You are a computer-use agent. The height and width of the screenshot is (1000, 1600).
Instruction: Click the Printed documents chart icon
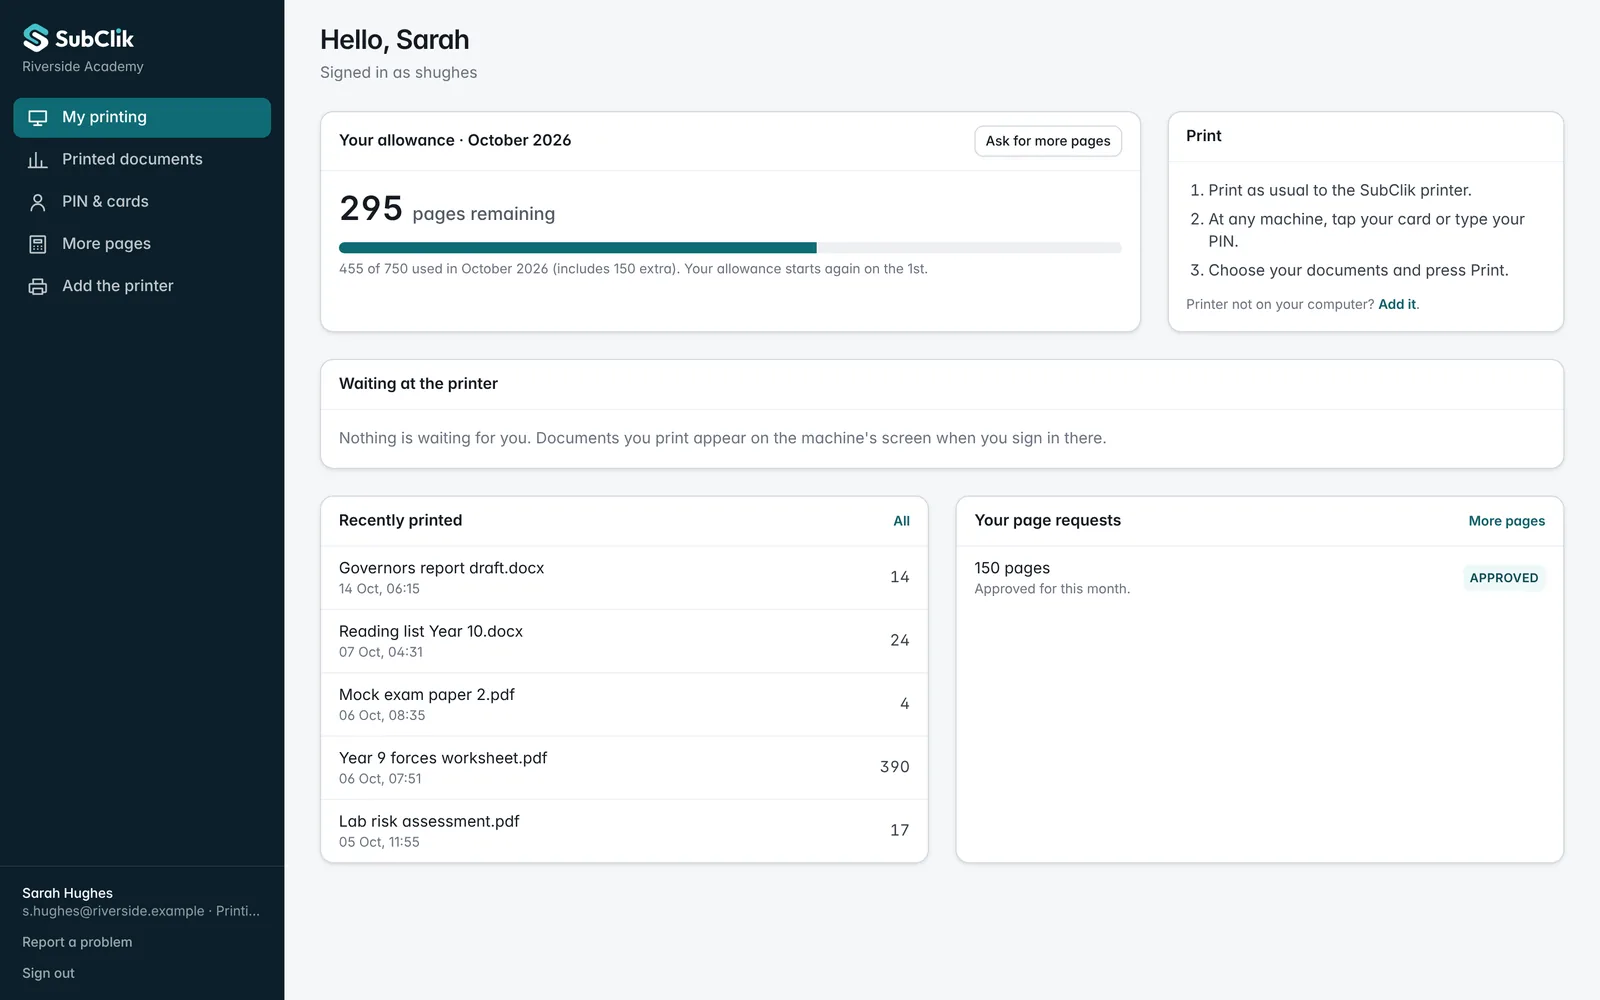(38, 160)
